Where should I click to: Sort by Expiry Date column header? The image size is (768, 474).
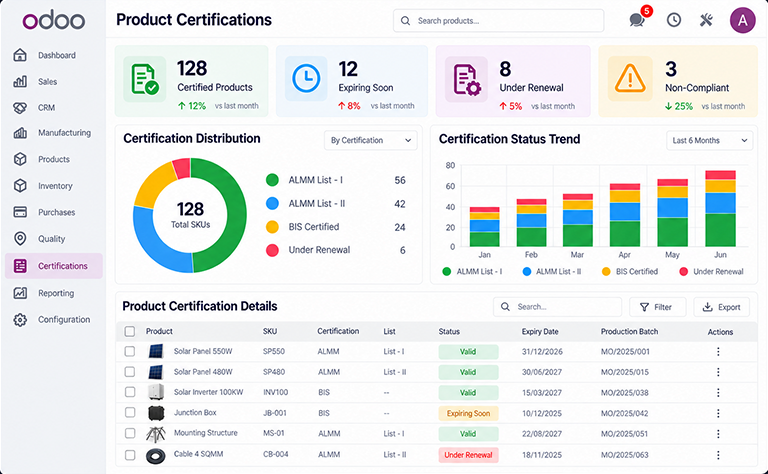pyautogui.click(x=540, y=332)
